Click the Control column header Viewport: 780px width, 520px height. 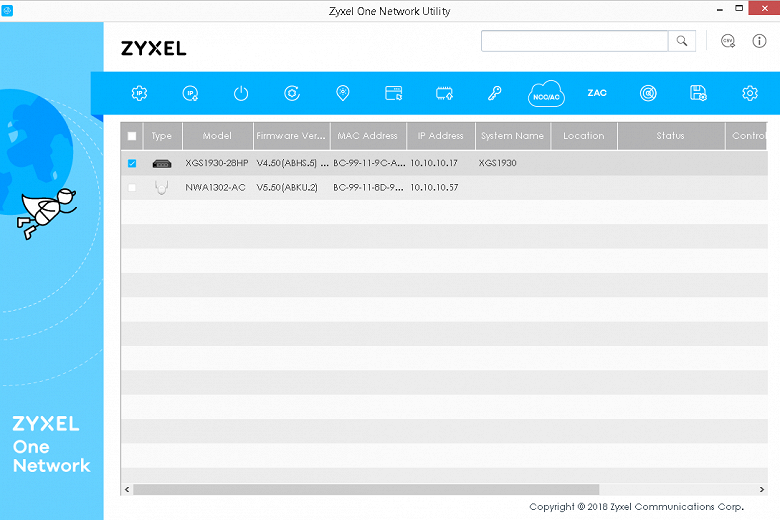pyautogui.click(x=747, y=136)
